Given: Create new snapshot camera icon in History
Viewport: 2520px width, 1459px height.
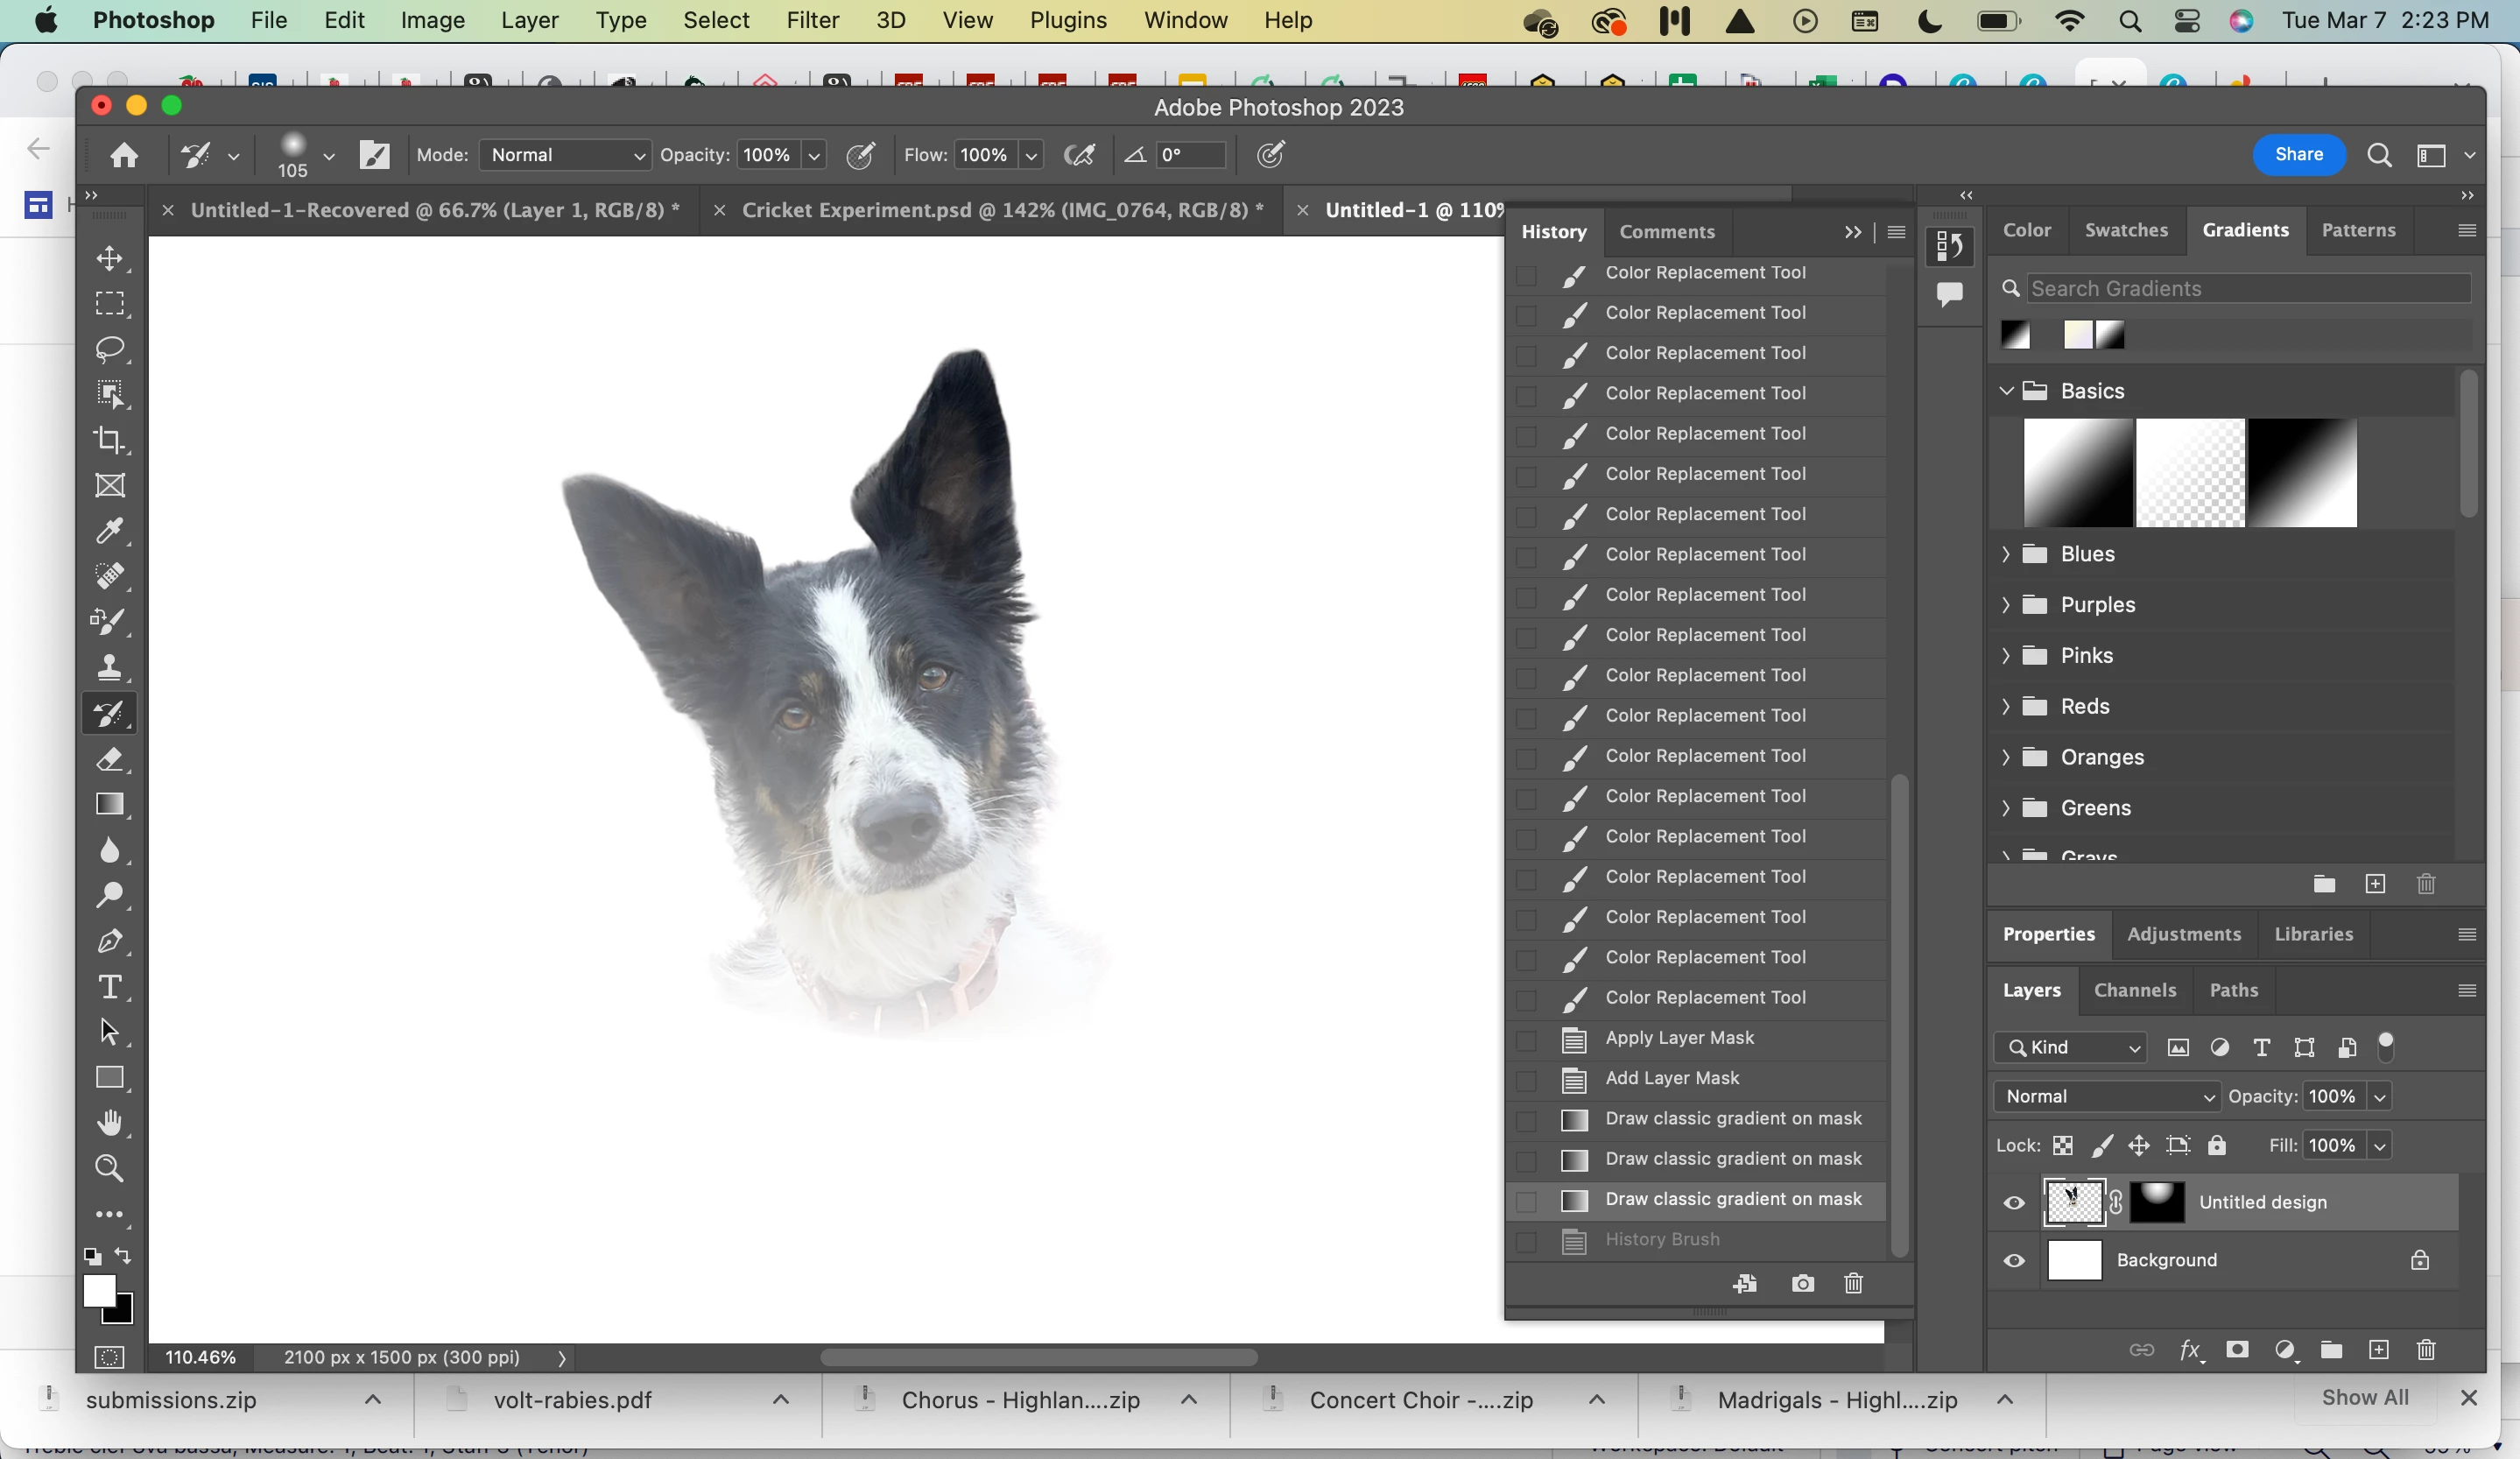Looking at the screenshot, I should coord(1802,1283).
